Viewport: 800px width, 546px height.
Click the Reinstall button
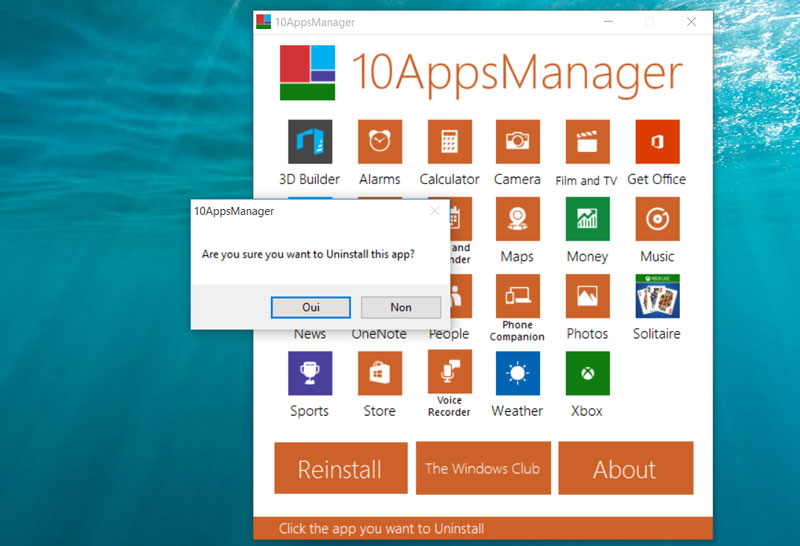(341, 468)
